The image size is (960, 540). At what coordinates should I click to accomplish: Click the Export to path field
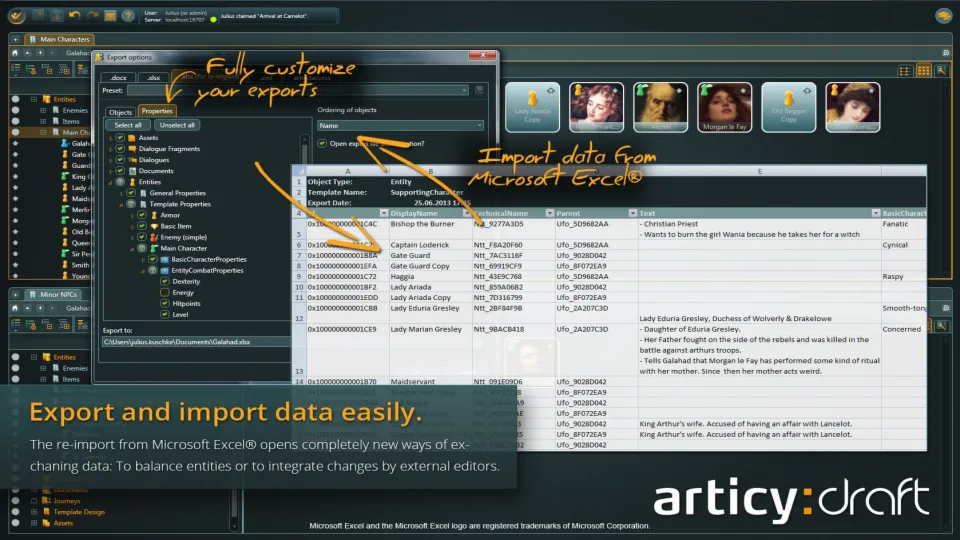197,342
